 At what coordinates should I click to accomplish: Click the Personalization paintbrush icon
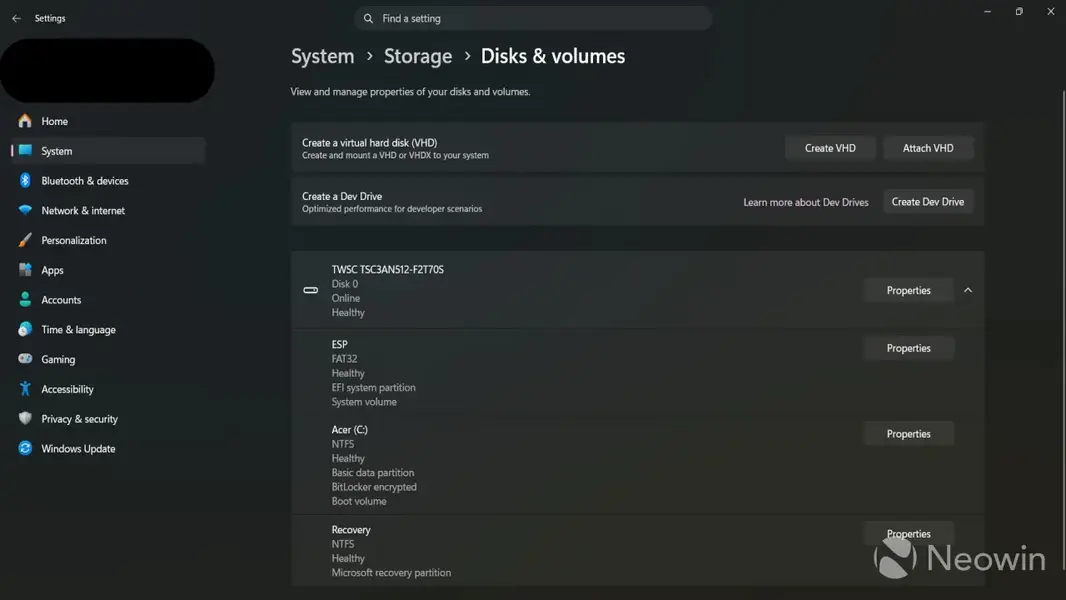25,240
